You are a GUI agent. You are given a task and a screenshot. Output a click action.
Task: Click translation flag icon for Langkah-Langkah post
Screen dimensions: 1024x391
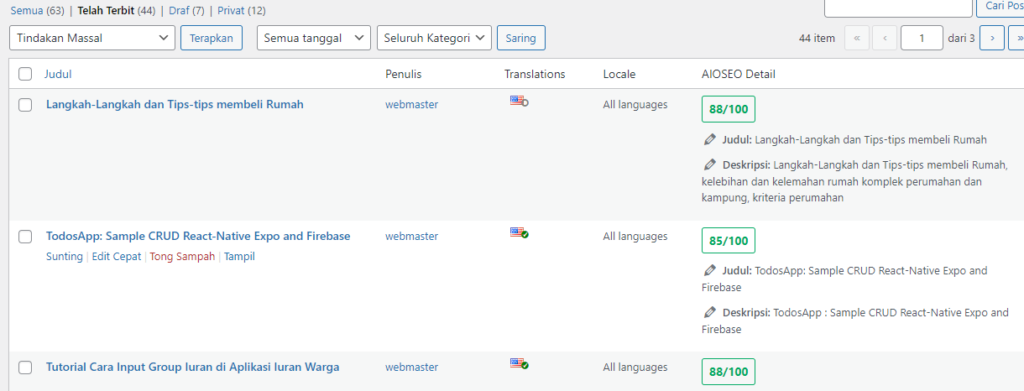pos(519,101)
